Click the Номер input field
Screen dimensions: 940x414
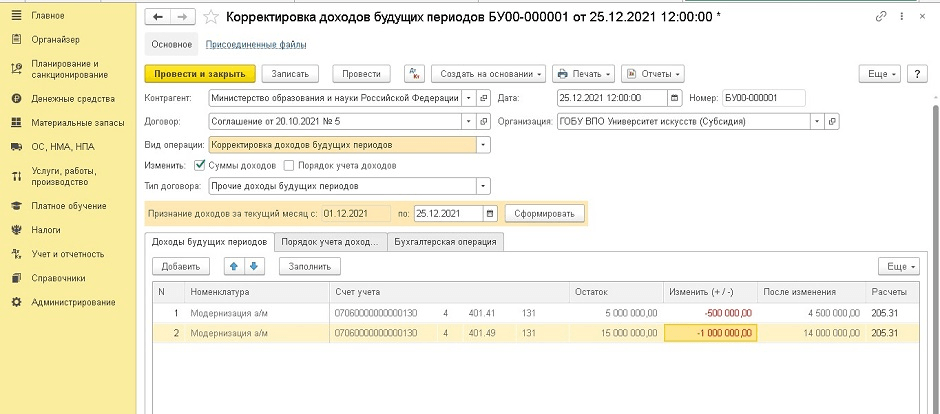pos(763,98)
